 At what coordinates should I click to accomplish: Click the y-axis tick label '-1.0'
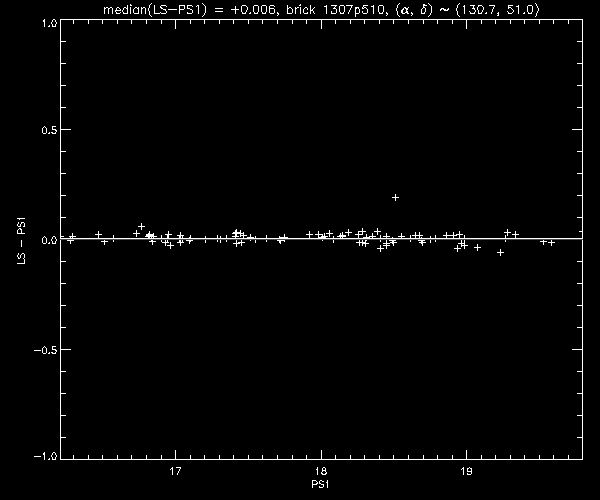click(x=46, y=456)
